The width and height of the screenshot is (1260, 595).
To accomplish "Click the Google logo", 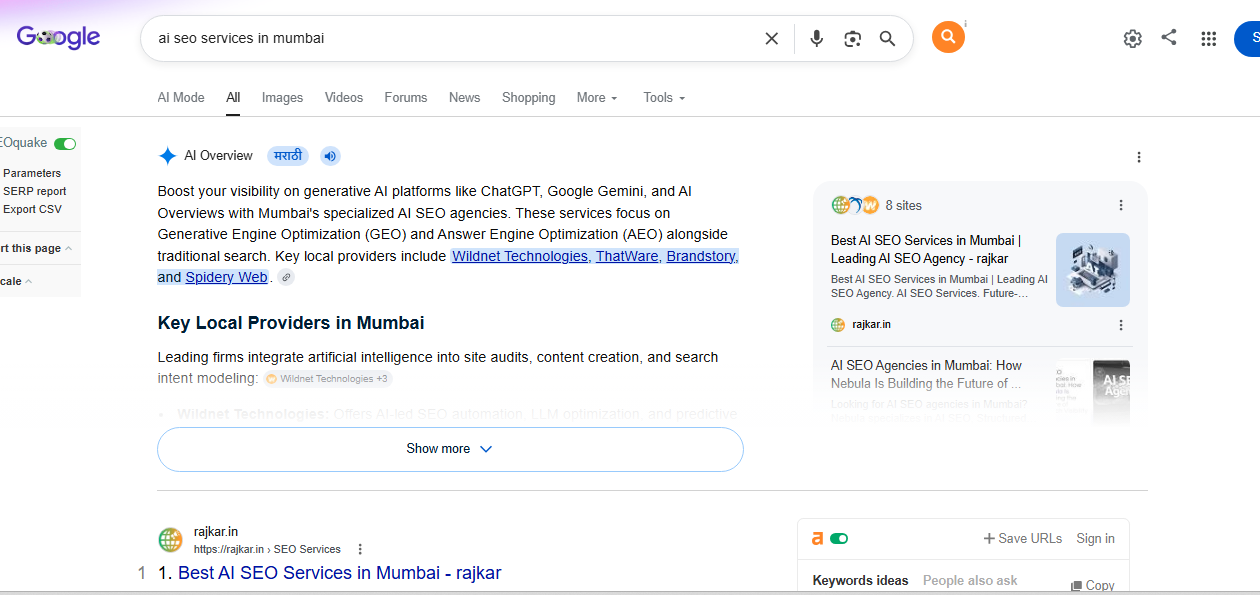I will pyautogui.click(x=58, y=38).
